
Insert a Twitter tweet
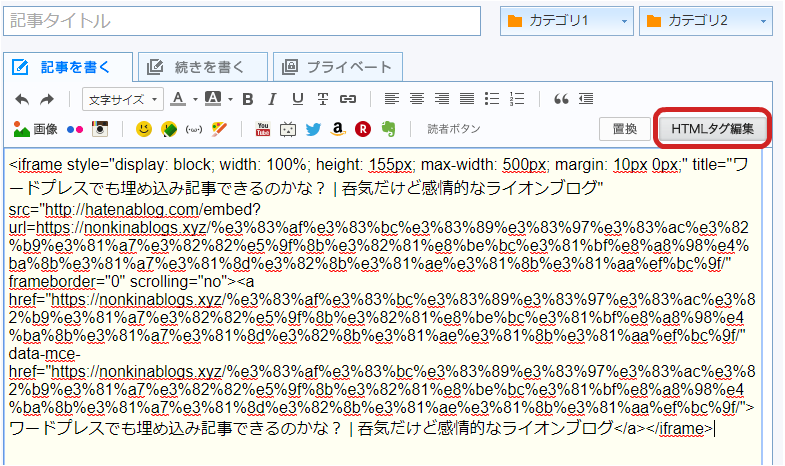coord(313,130)
